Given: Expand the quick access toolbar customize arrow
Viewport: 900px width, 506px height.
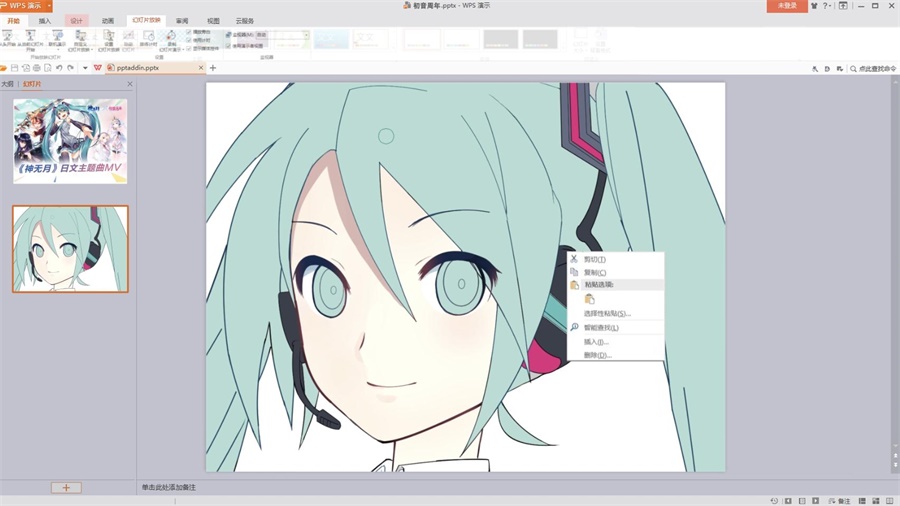Looking at the screenshot, I should click(85, 68).
